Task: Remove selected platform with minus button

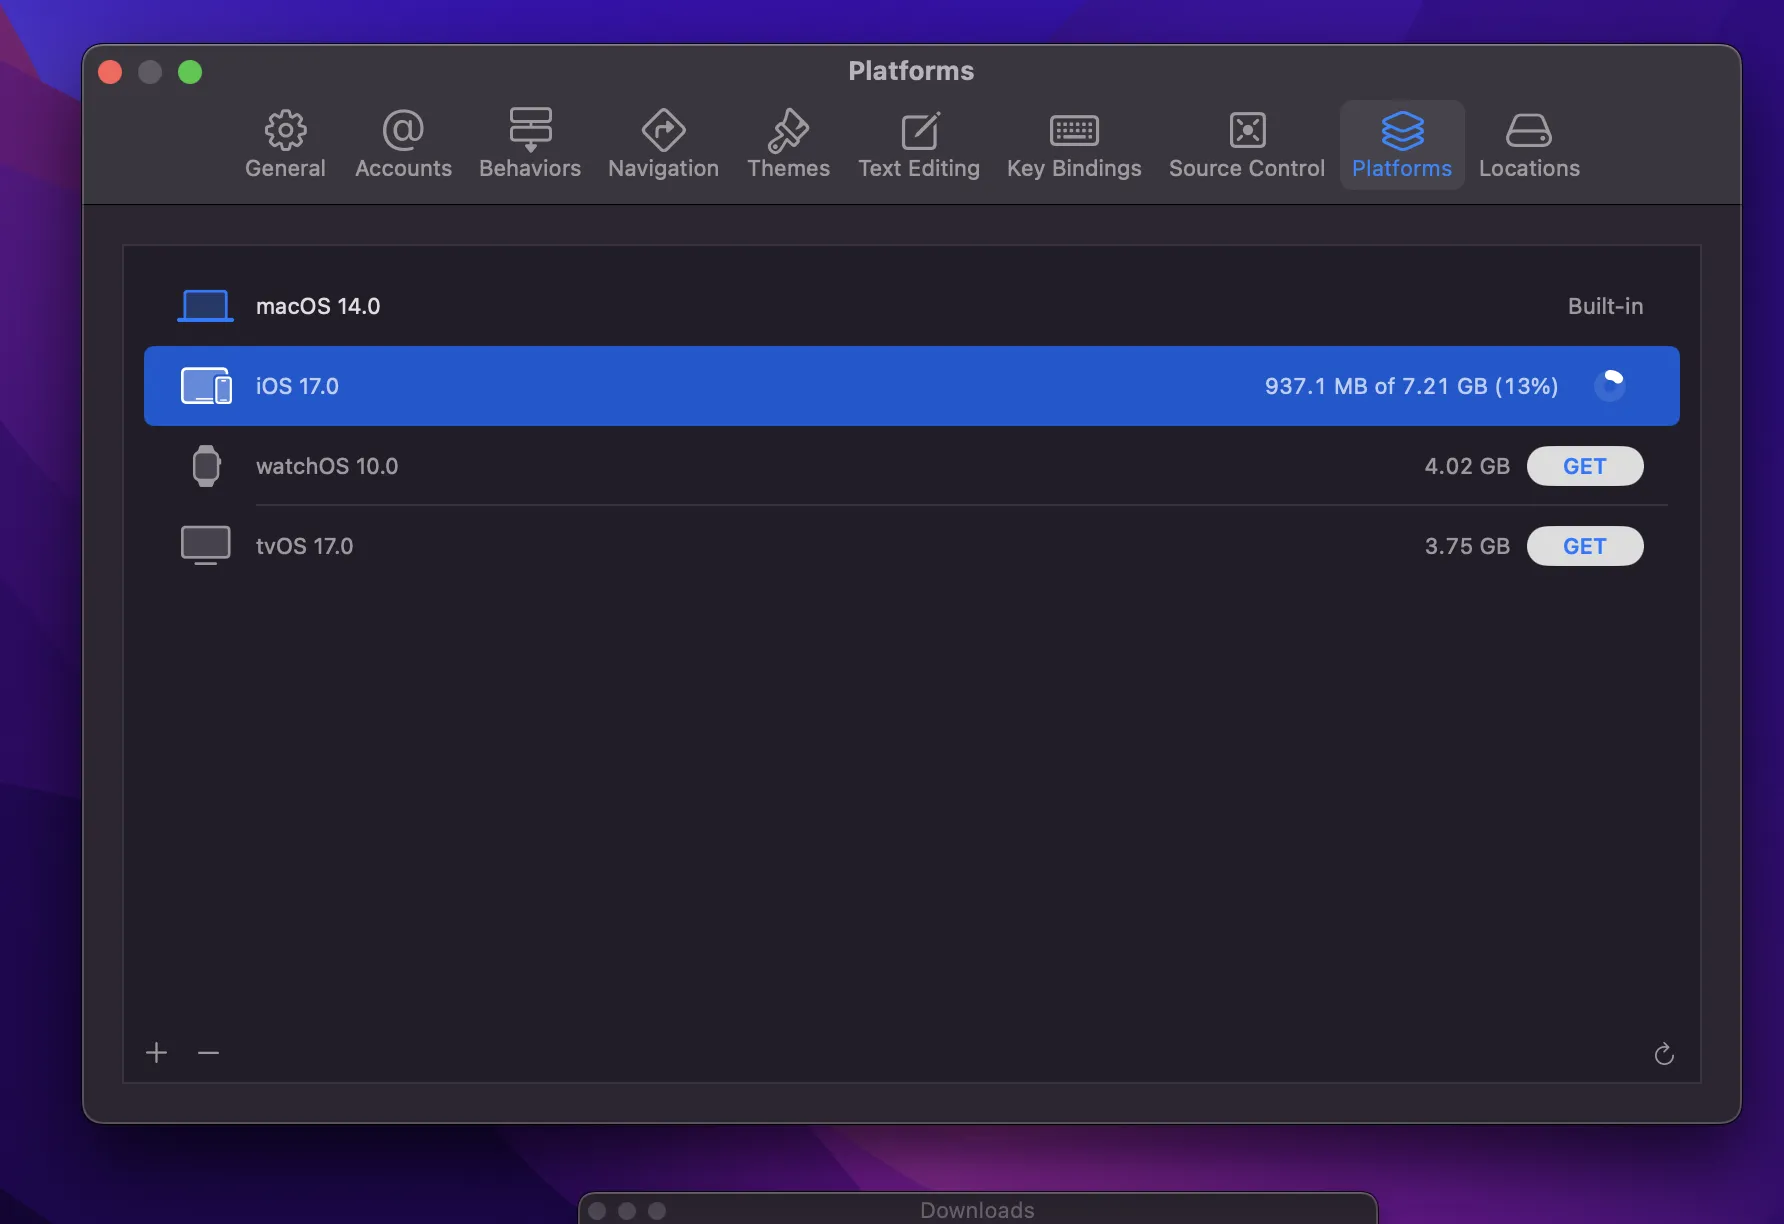Action: [208, 1052]
